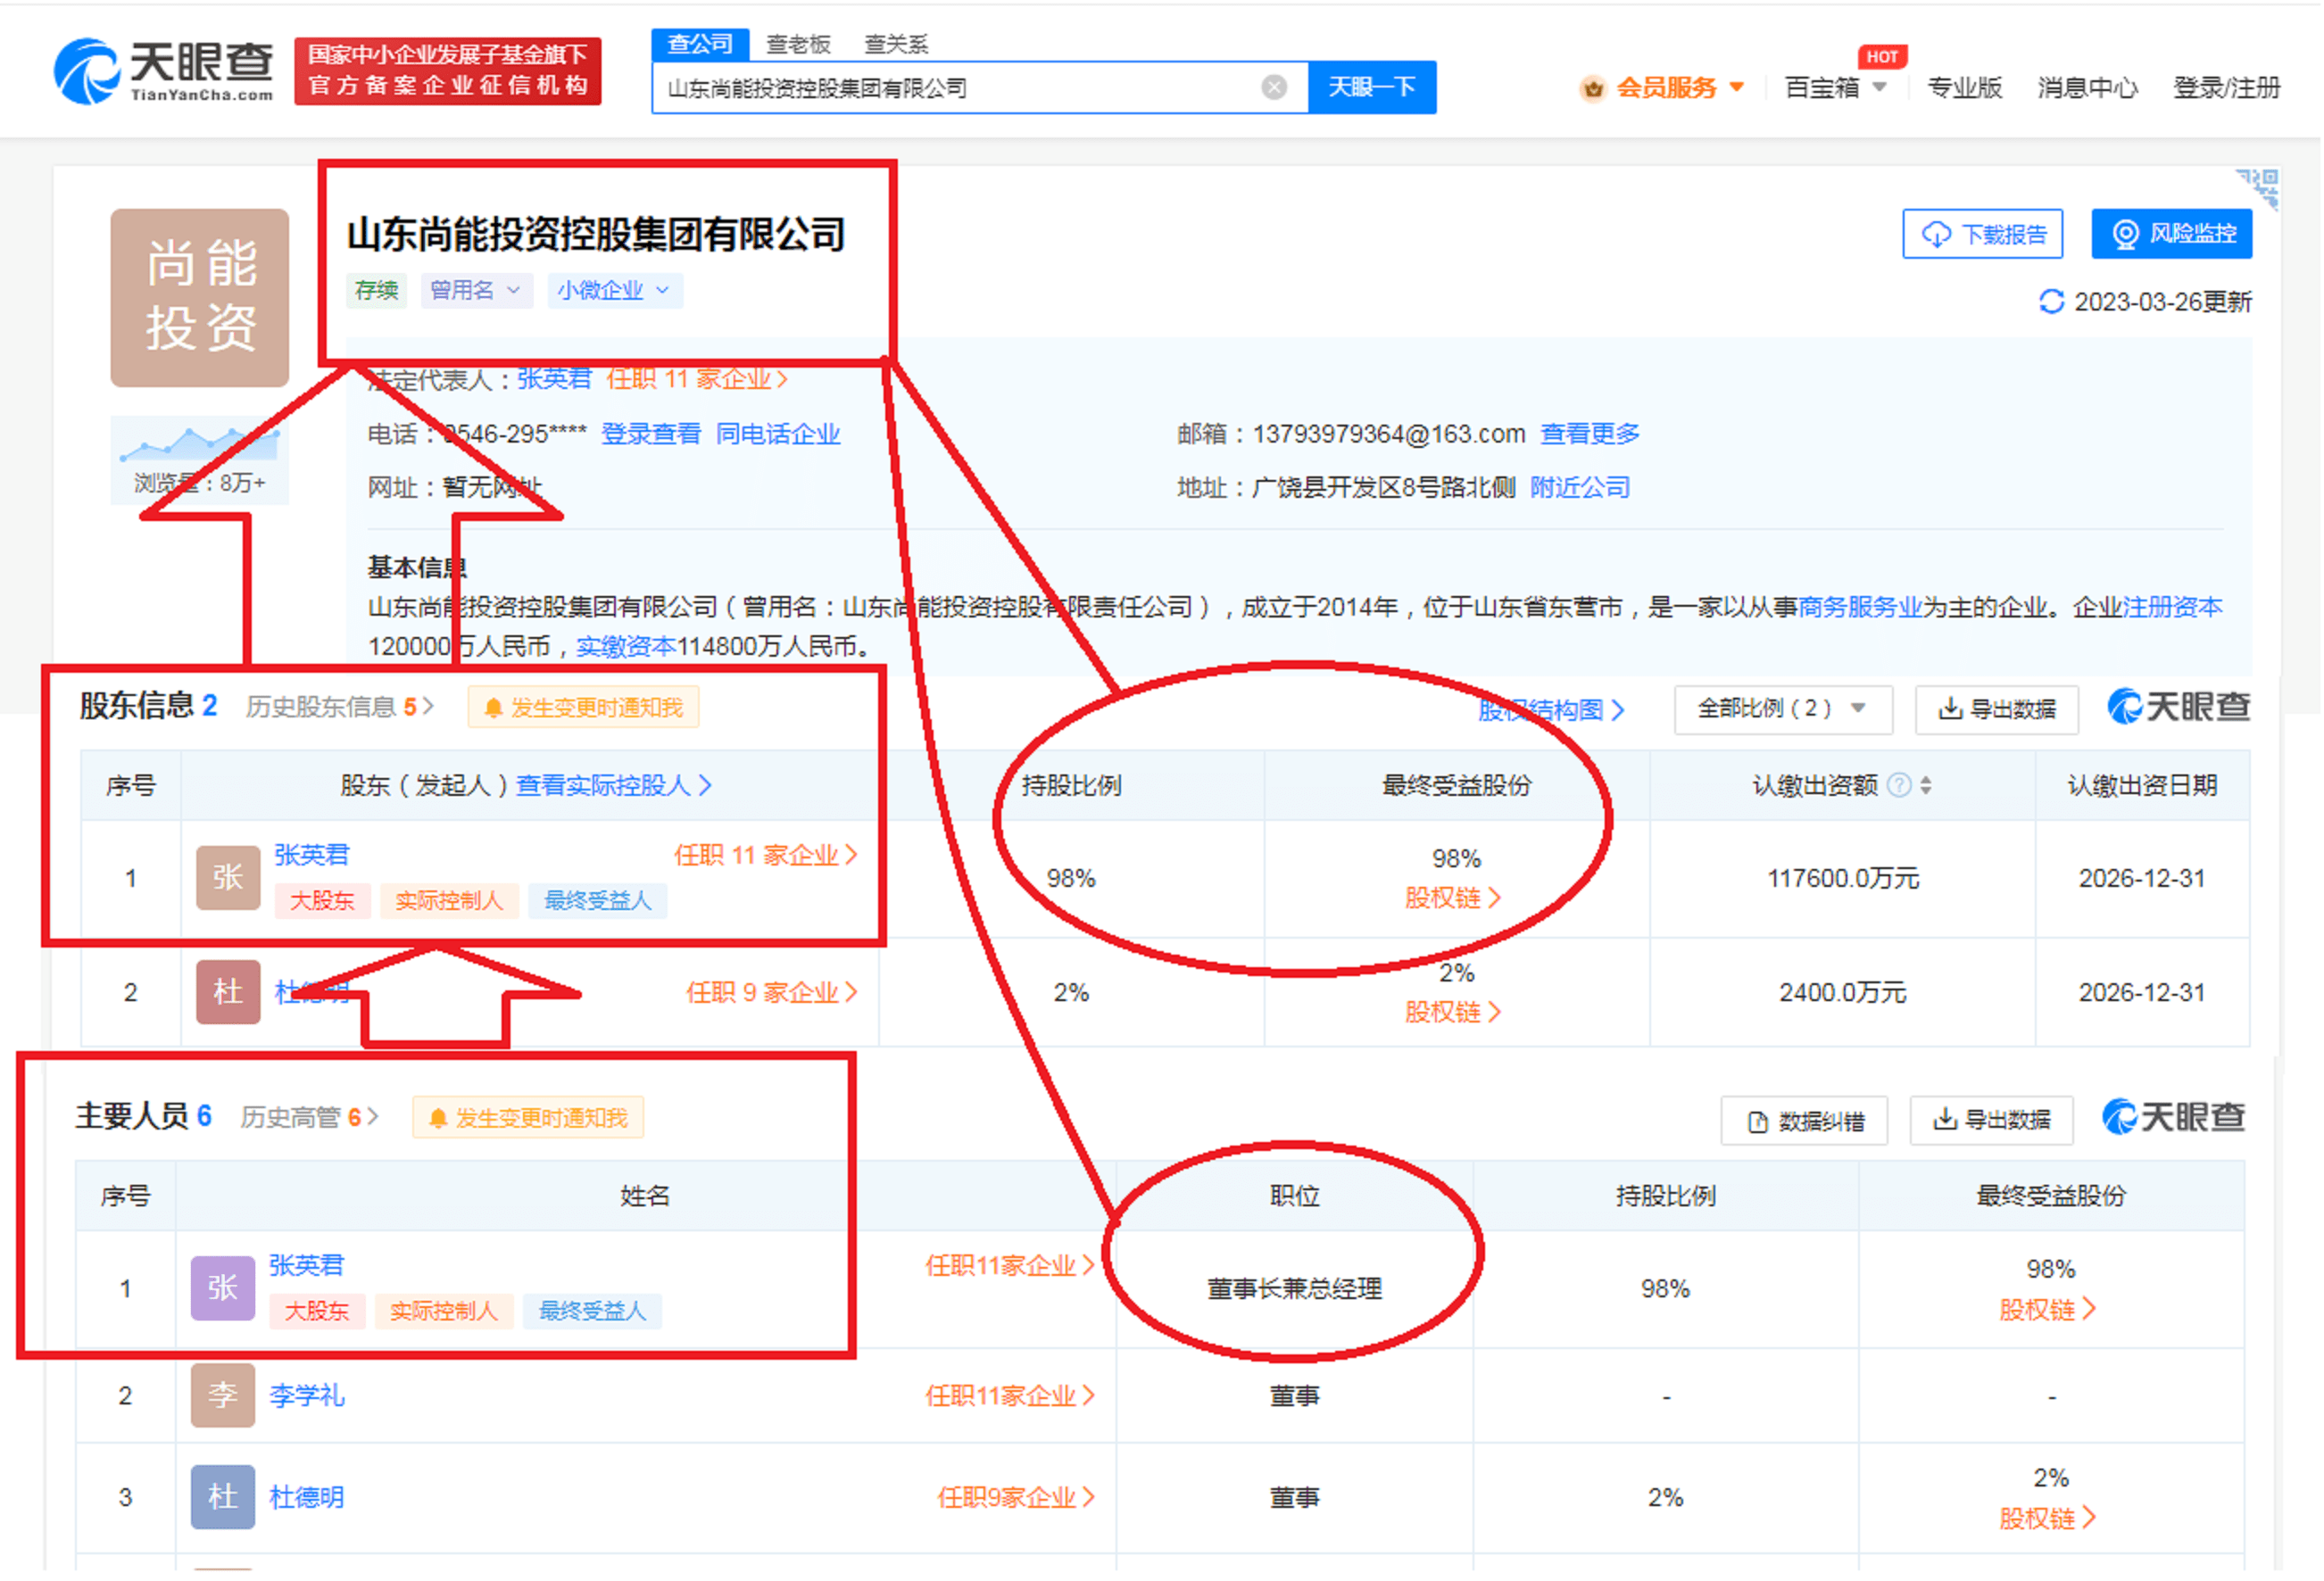Open 历史股东信息 5 link

pos(341,708)
